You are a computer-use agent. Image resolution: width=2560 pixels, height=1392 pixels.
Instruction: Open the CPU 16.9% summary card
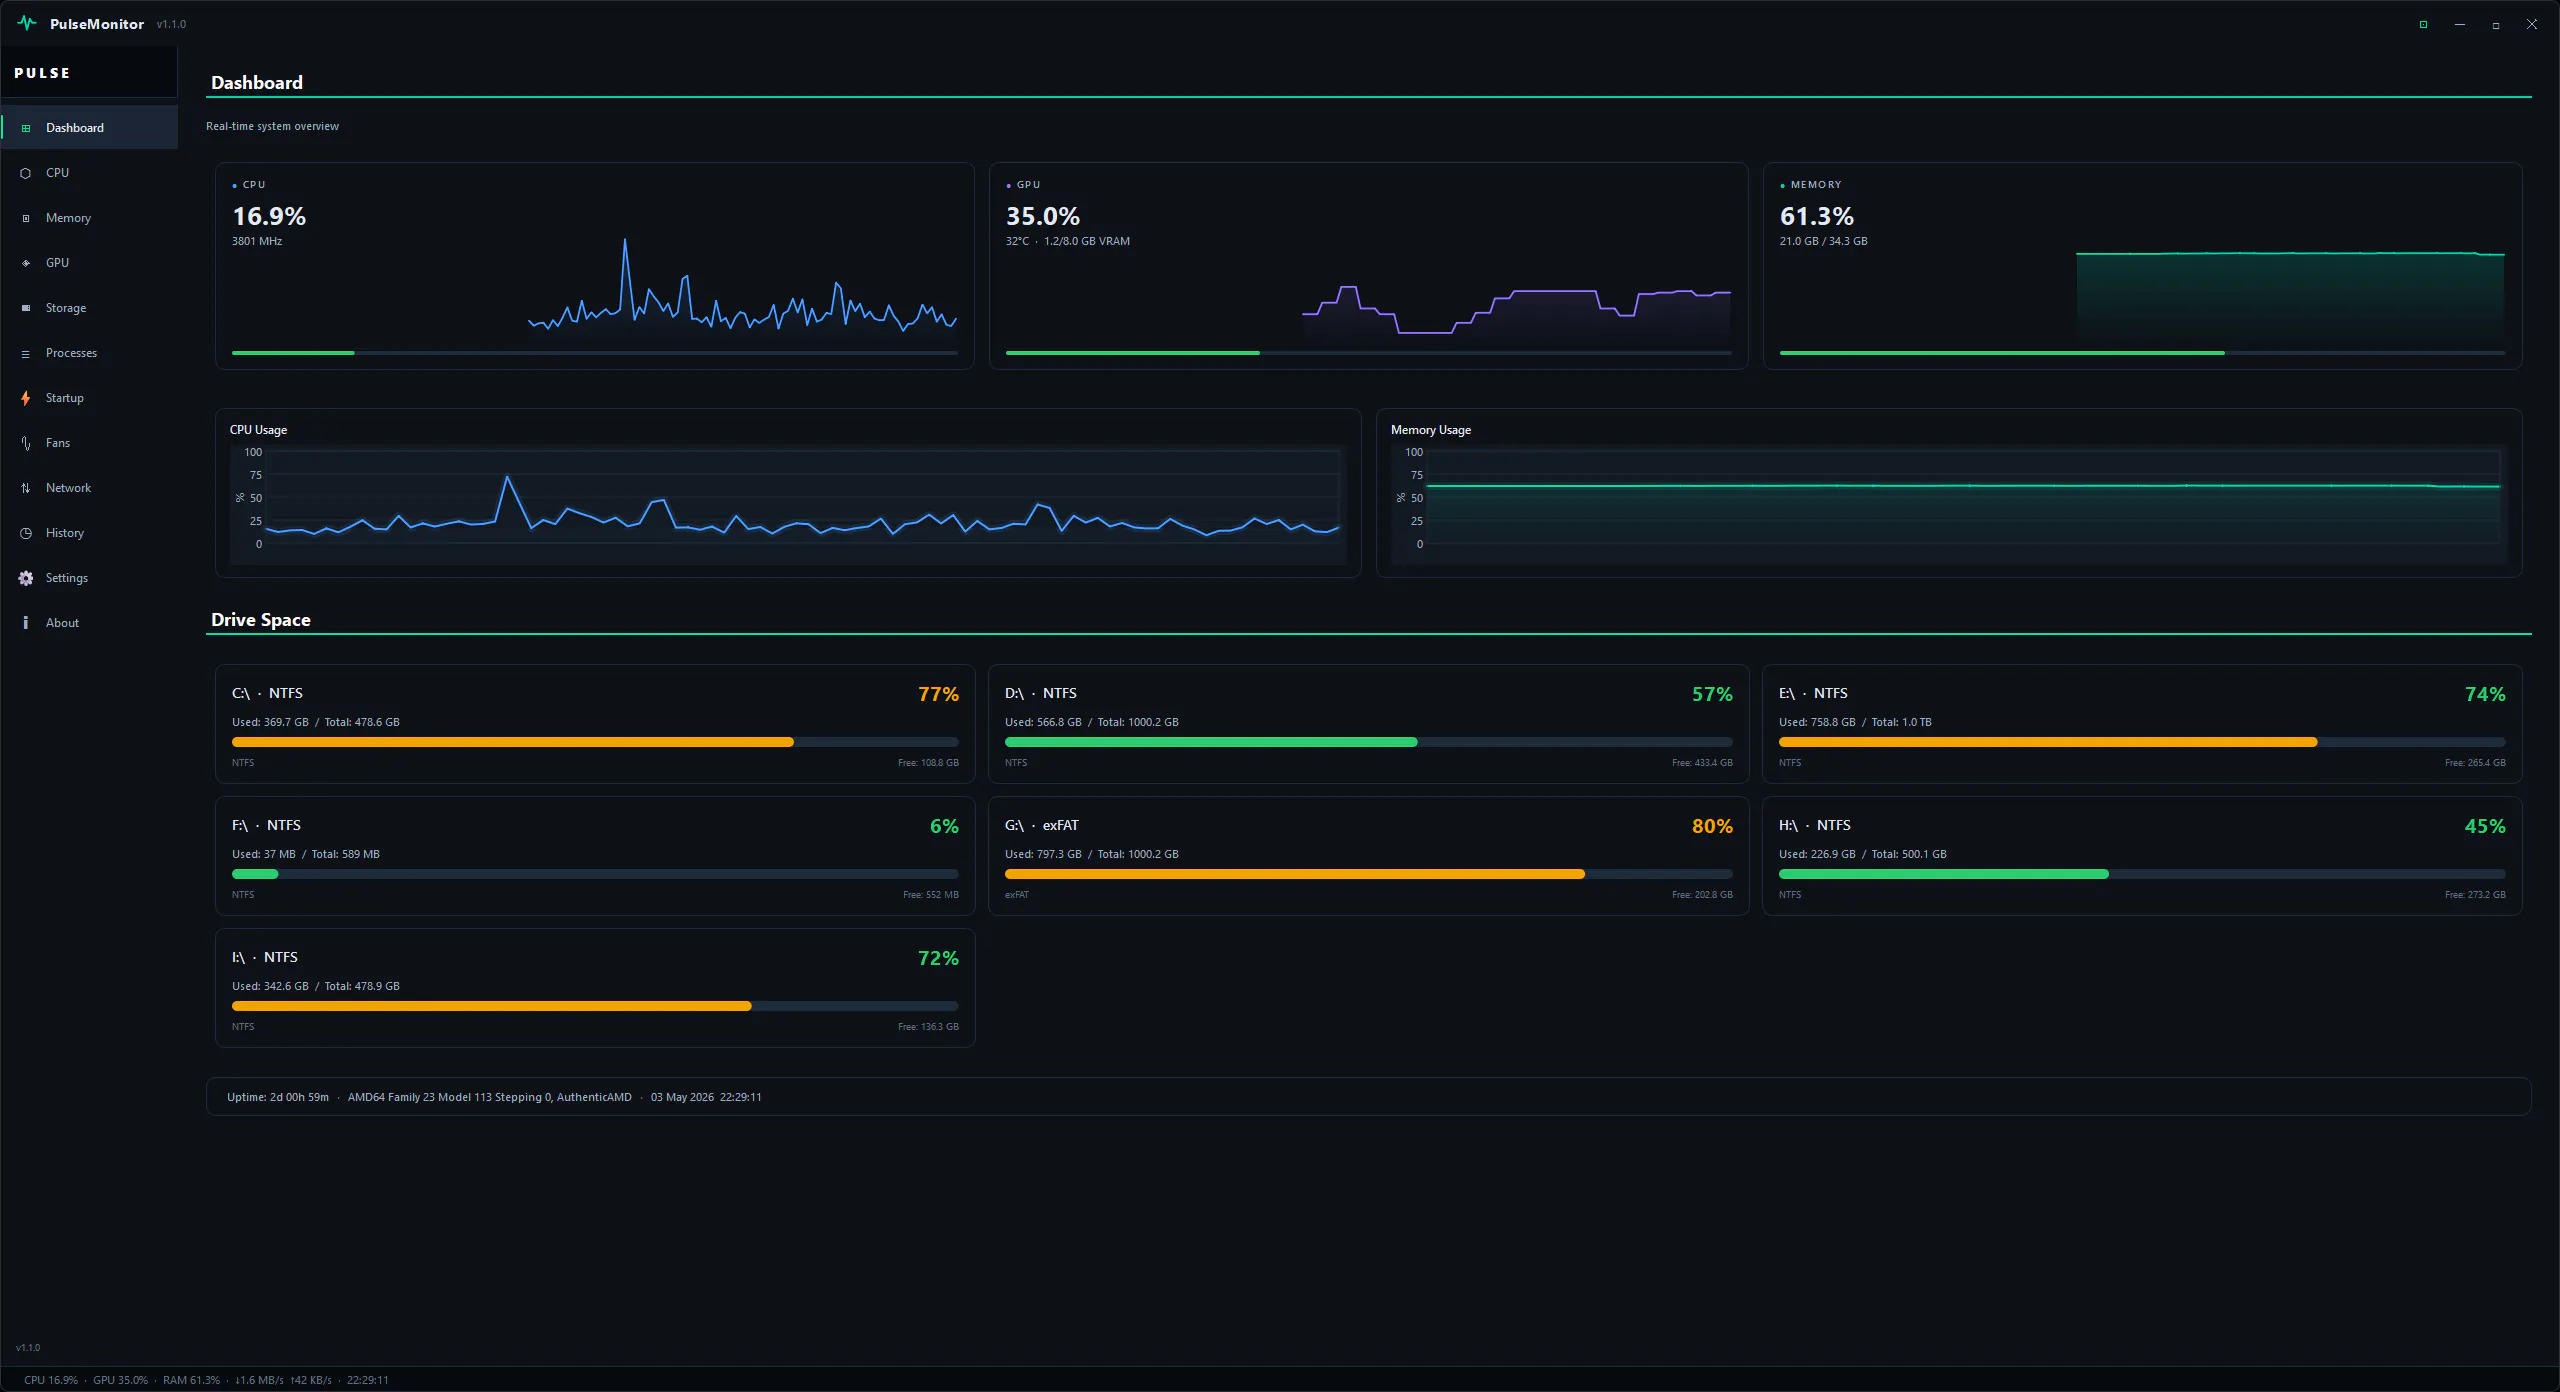[x=595, y=266]
